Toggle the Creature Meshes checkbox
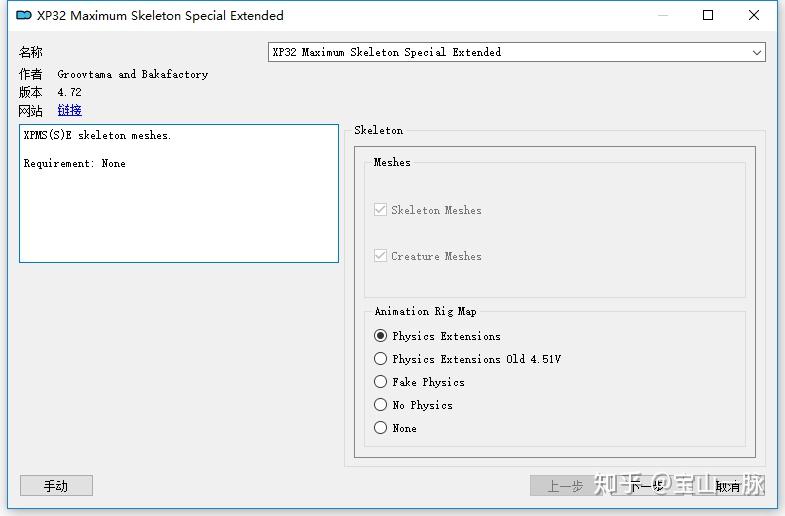This screenshot has width=785, height=516. (380, 256)
